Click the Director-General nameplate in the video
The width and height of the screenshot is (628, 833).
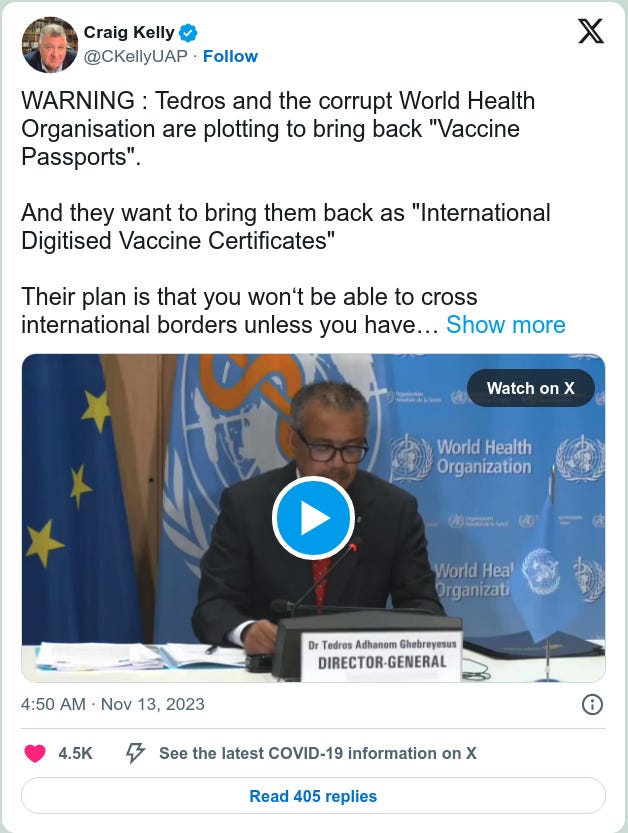pos(381,654)
